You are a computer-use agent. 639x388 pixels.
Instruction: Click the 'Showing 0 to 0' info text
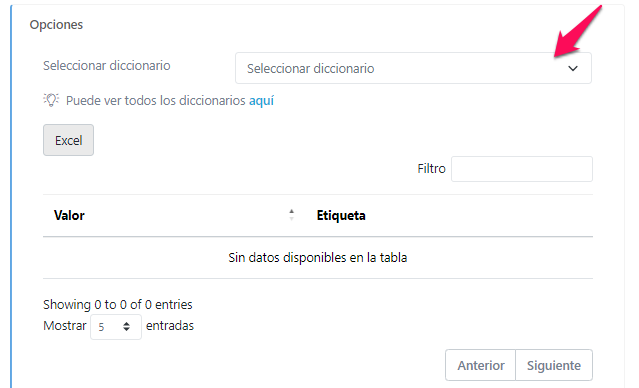[x=118, y=304]
